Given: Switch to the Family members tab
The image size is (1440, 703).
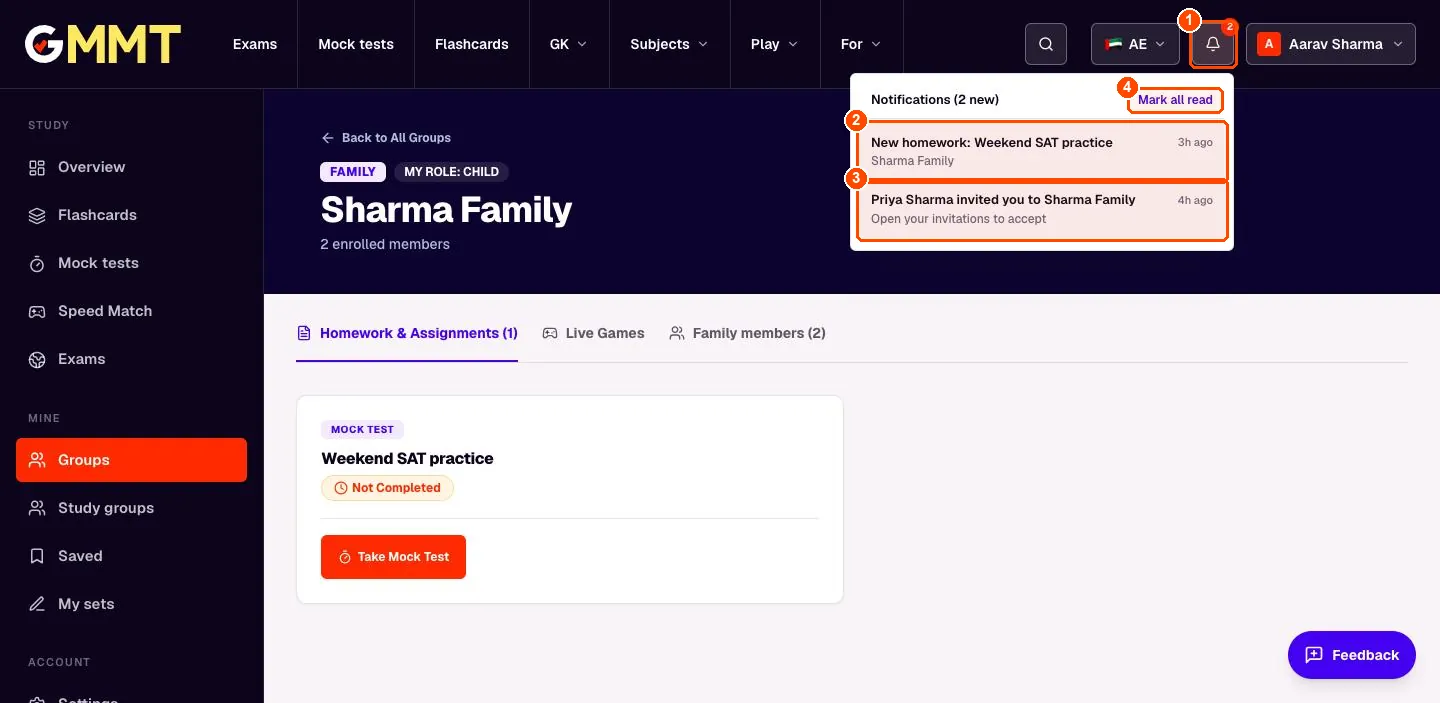Looking at the screenshot, I should (x=748, y=333).
